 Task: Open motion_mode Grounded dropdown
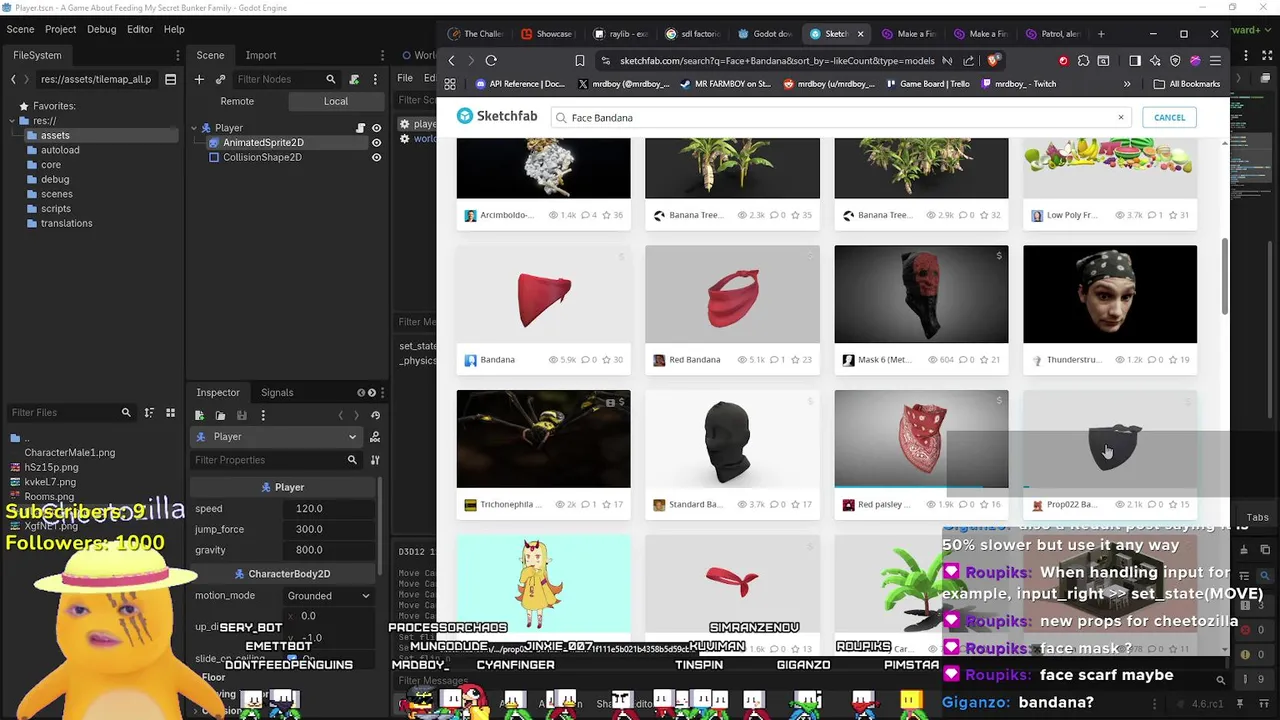click(x=329, y=596)
